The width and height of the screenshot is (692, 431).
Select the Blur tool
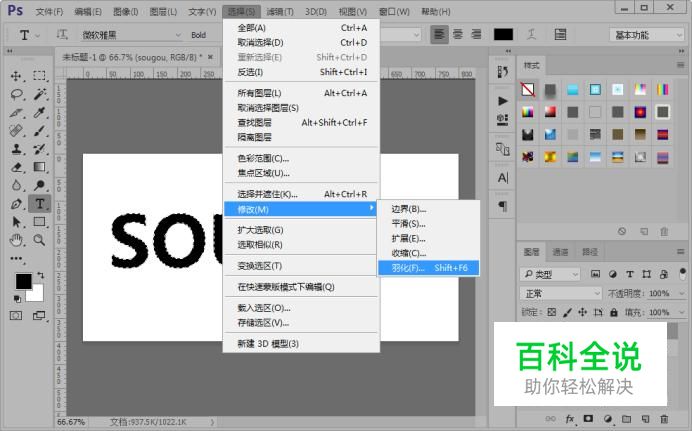[x=16, y=185]
